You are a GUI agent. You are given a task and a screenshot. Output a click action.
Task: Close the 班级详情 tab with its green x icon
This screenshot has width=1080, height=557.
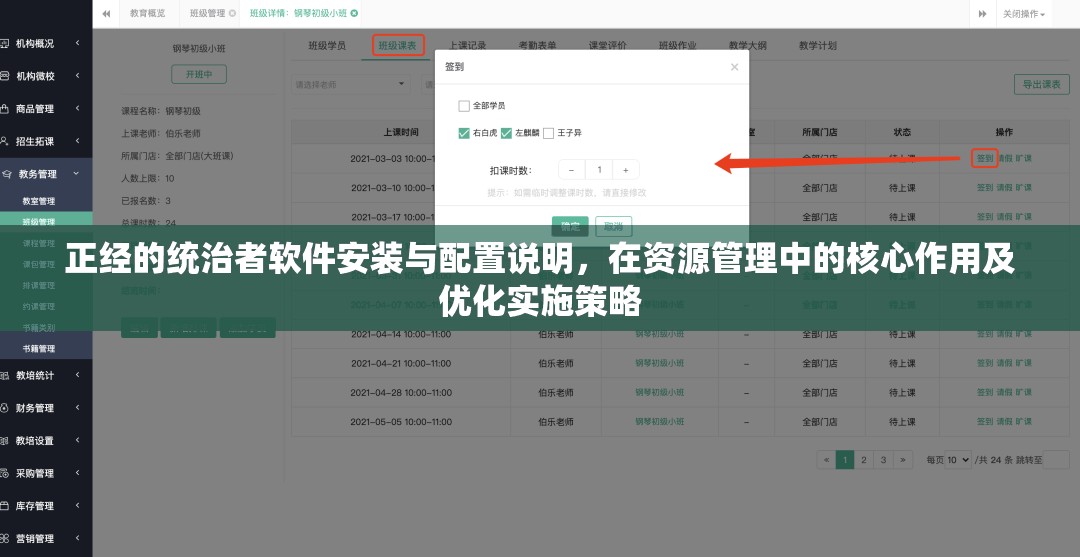(354, 13)
